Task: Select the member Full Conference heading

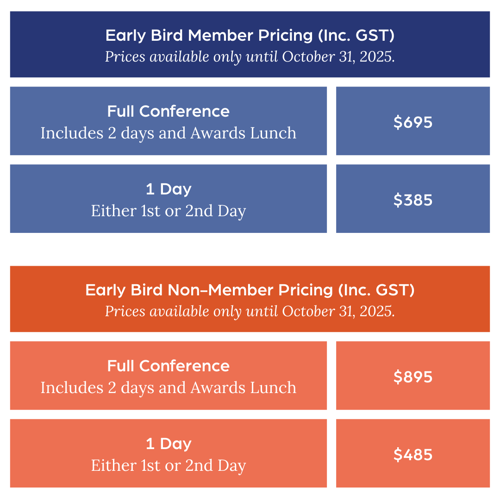Action: click(168, 111)
